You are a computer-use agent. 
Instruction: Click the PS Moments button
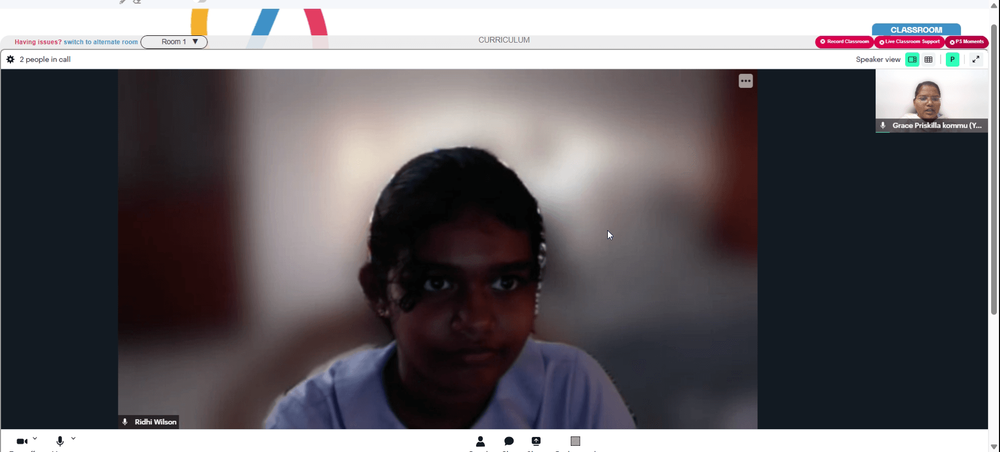pyautogui.click(x=966, y=42)
